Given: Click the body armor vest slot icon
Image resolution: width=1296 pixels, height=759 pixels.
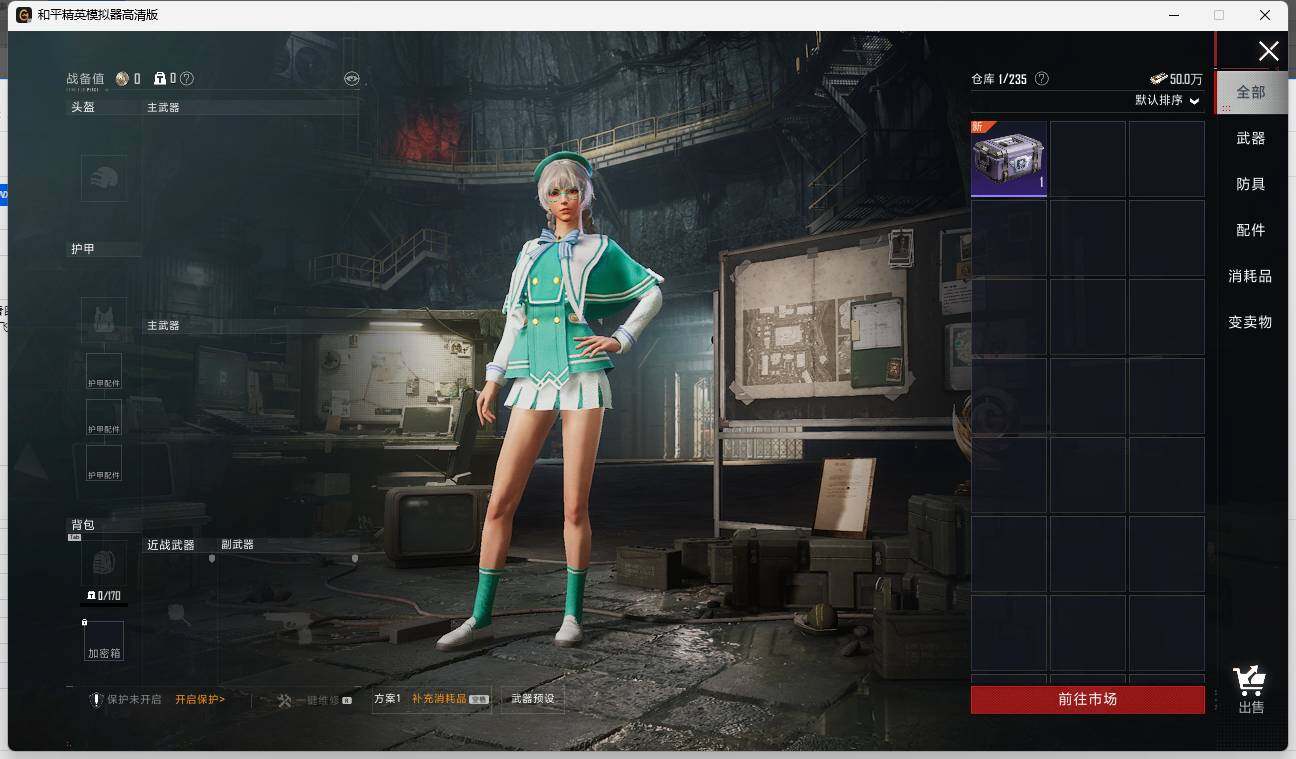Looking at the screenshot, I should click(x=104, y=320).
